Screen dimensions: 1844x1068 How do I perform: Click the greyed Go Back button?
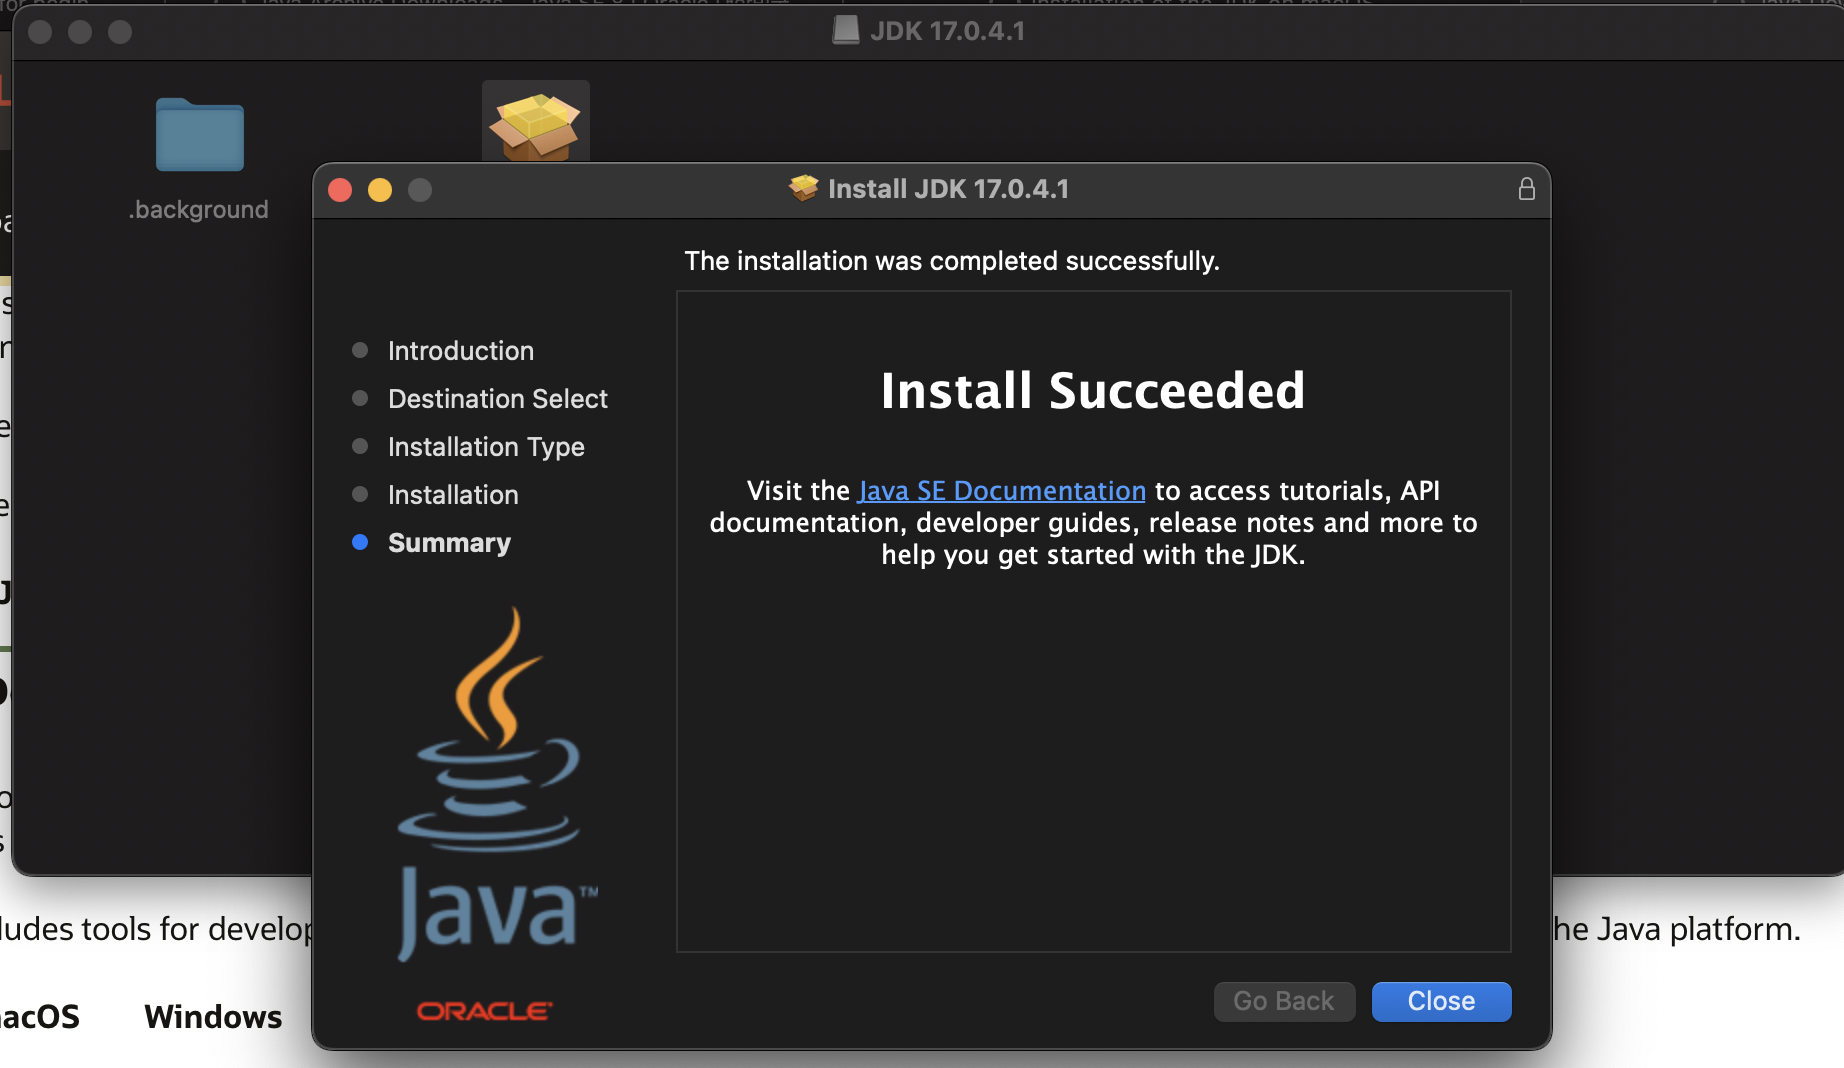pyautogui.click(x=1284, y=1001)
